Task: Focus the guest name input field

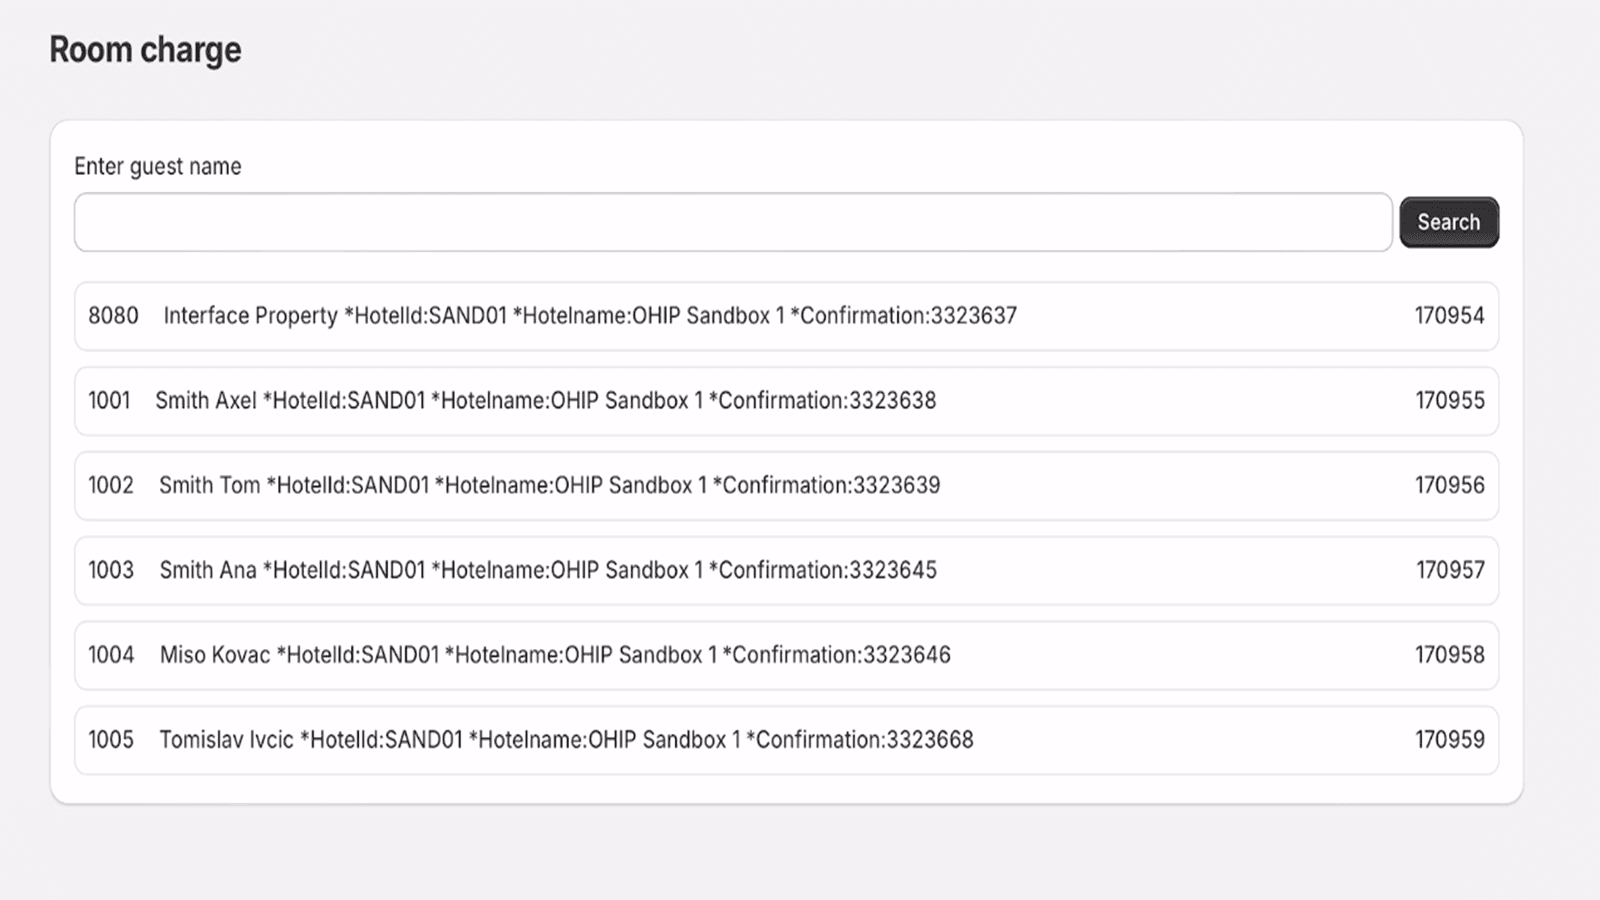Action: click(732, 222)
